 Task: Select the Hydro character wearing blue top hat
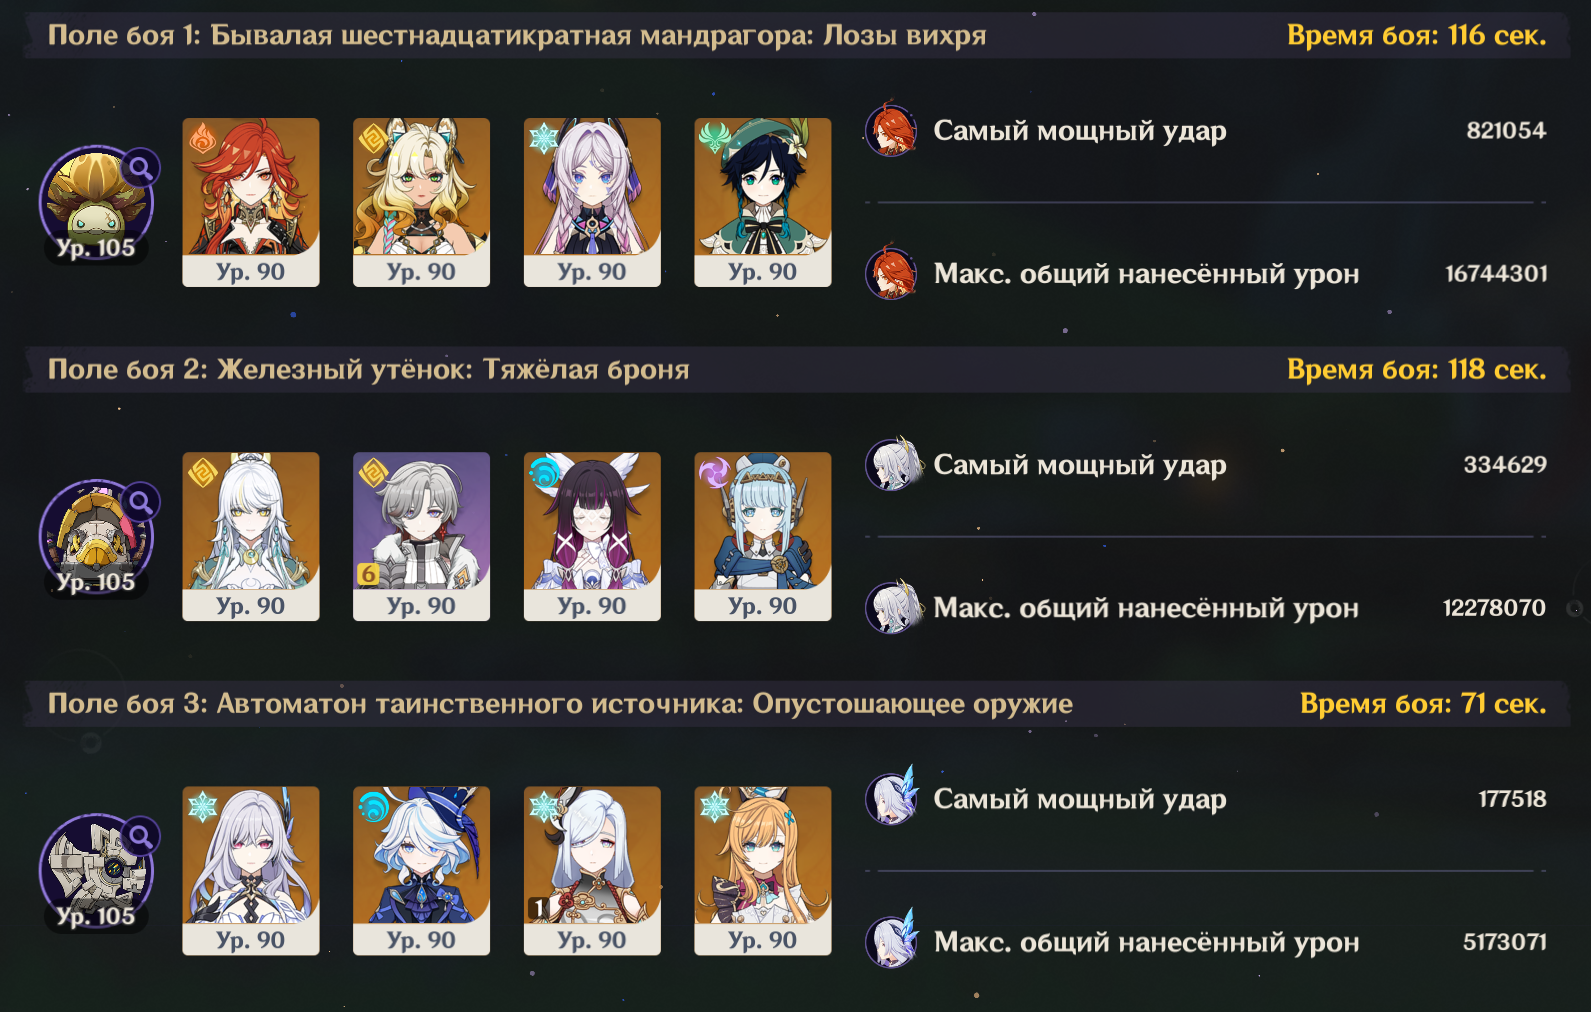[x=421, y=871]
